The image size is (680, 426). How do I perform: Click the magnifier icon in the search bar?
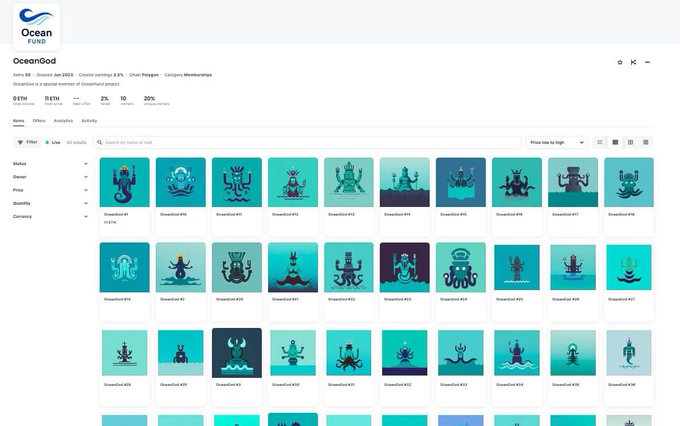tap(100, 142)
